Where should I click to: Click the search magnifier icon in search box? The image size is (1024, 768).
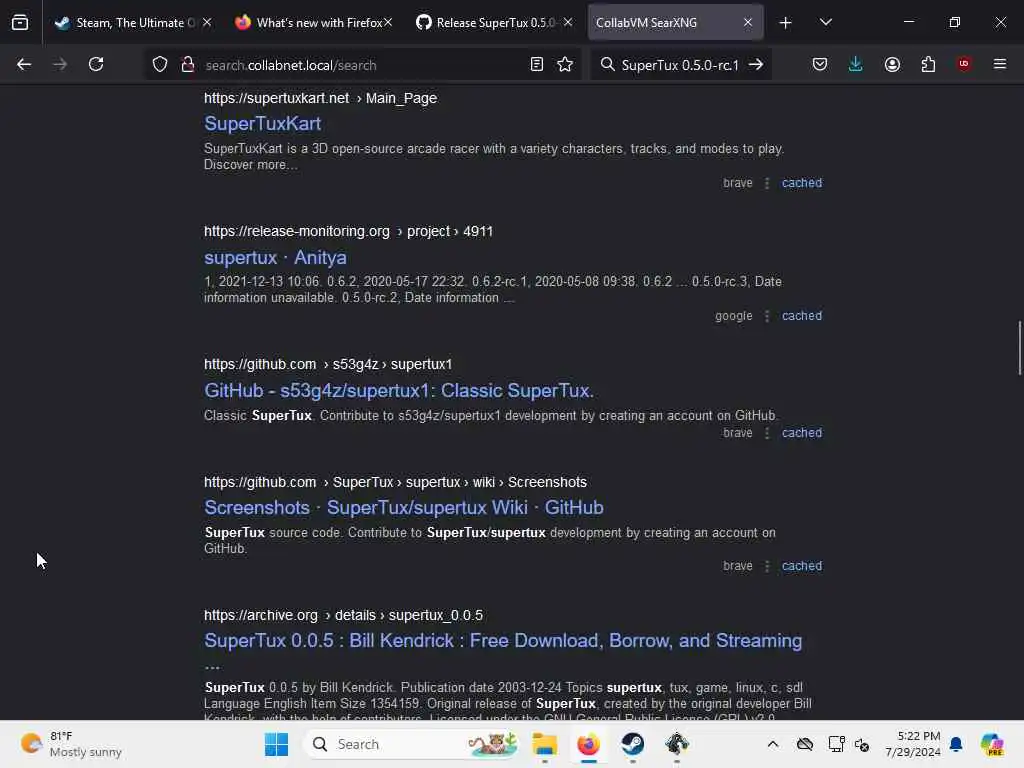tap(607, 64)
